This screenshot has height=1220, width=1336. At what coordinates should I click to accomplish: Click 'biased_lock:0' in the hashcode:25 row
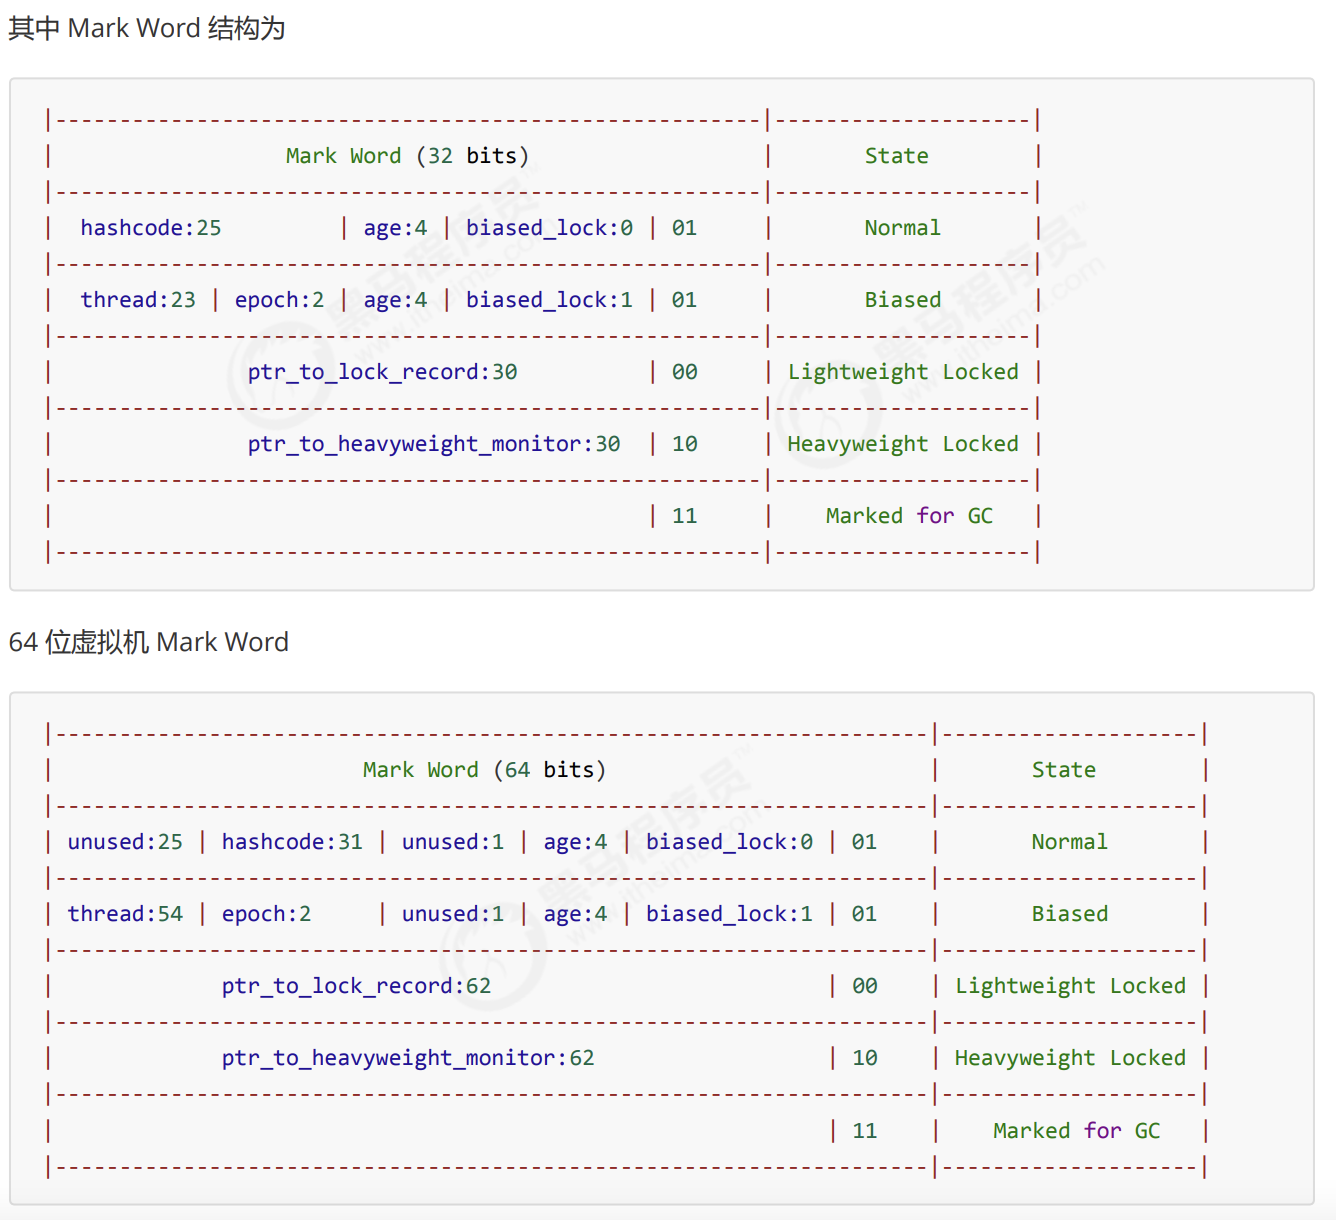coord(549,228)
